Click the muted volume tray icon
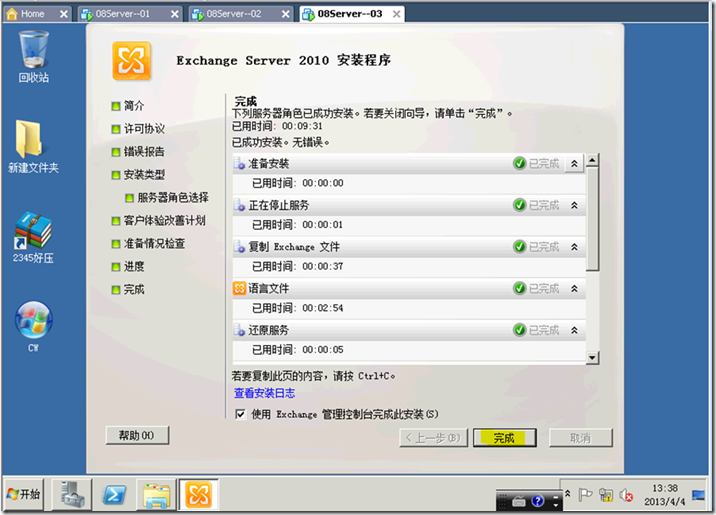Viewport: 716px width, 515px height. tap(626, 495)
